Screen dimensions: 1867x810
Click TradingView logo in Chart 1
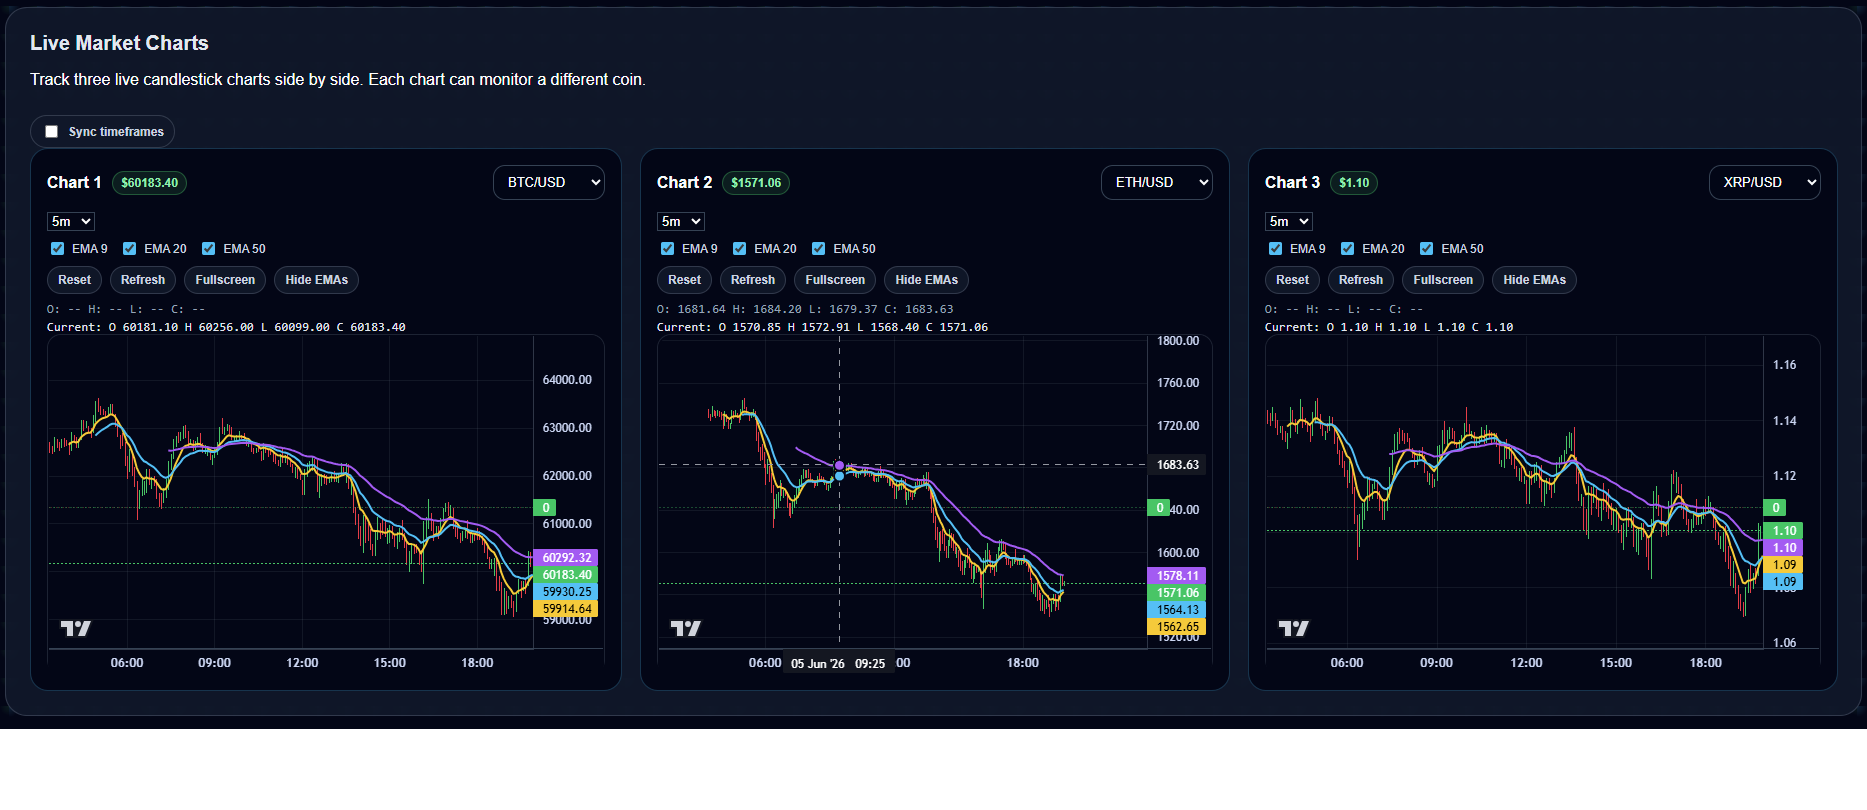tap(75, 628)
